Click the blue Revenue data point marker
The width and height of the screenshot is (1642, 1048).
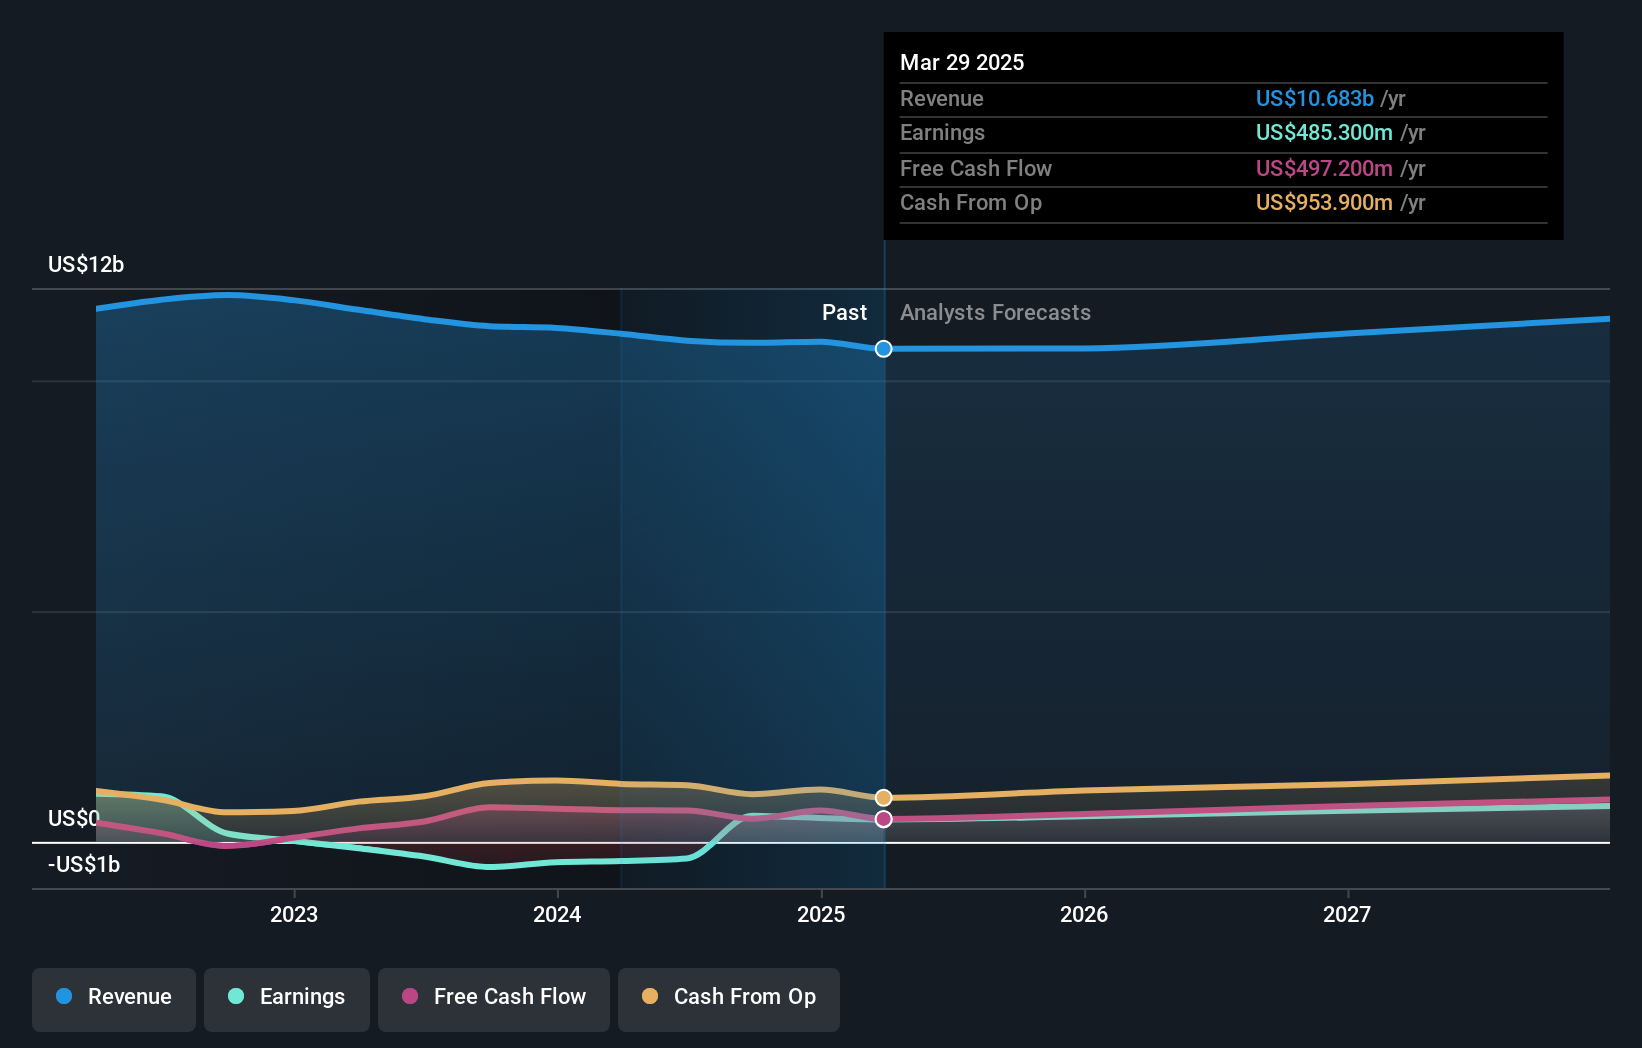(883, 349)
